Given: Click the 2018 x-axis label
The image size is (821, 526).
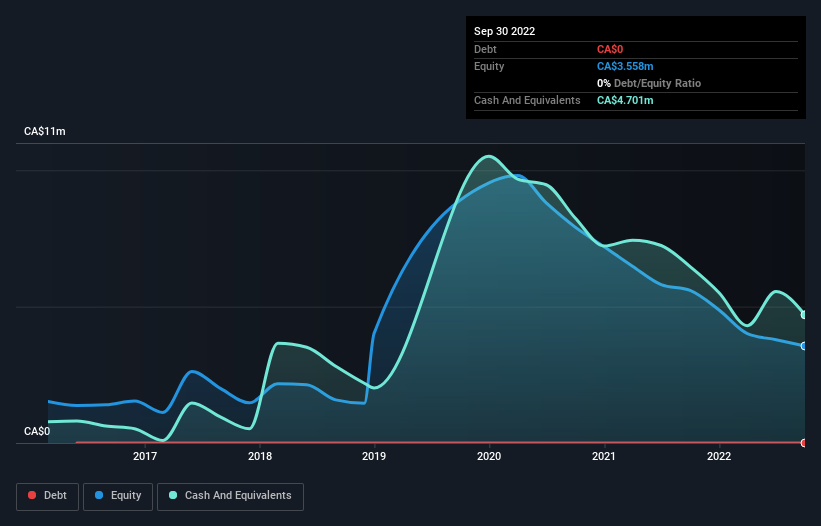Looking at the screenshot, I should click(260, 456).
